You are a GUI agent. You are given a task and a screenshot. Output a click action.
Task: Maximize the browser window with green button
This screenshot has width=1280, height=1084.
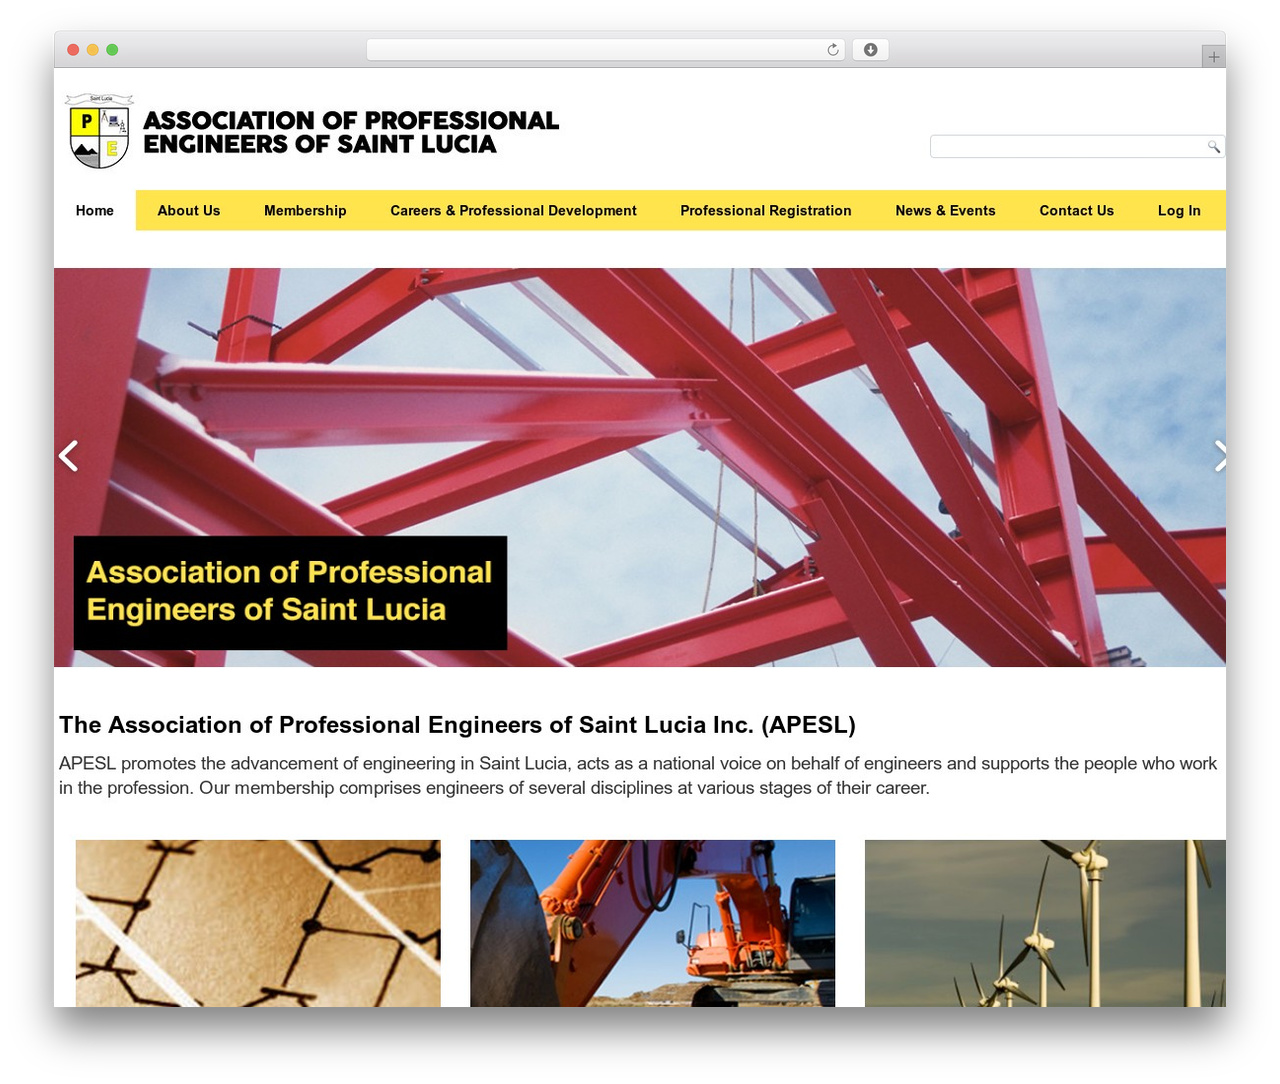112,50
